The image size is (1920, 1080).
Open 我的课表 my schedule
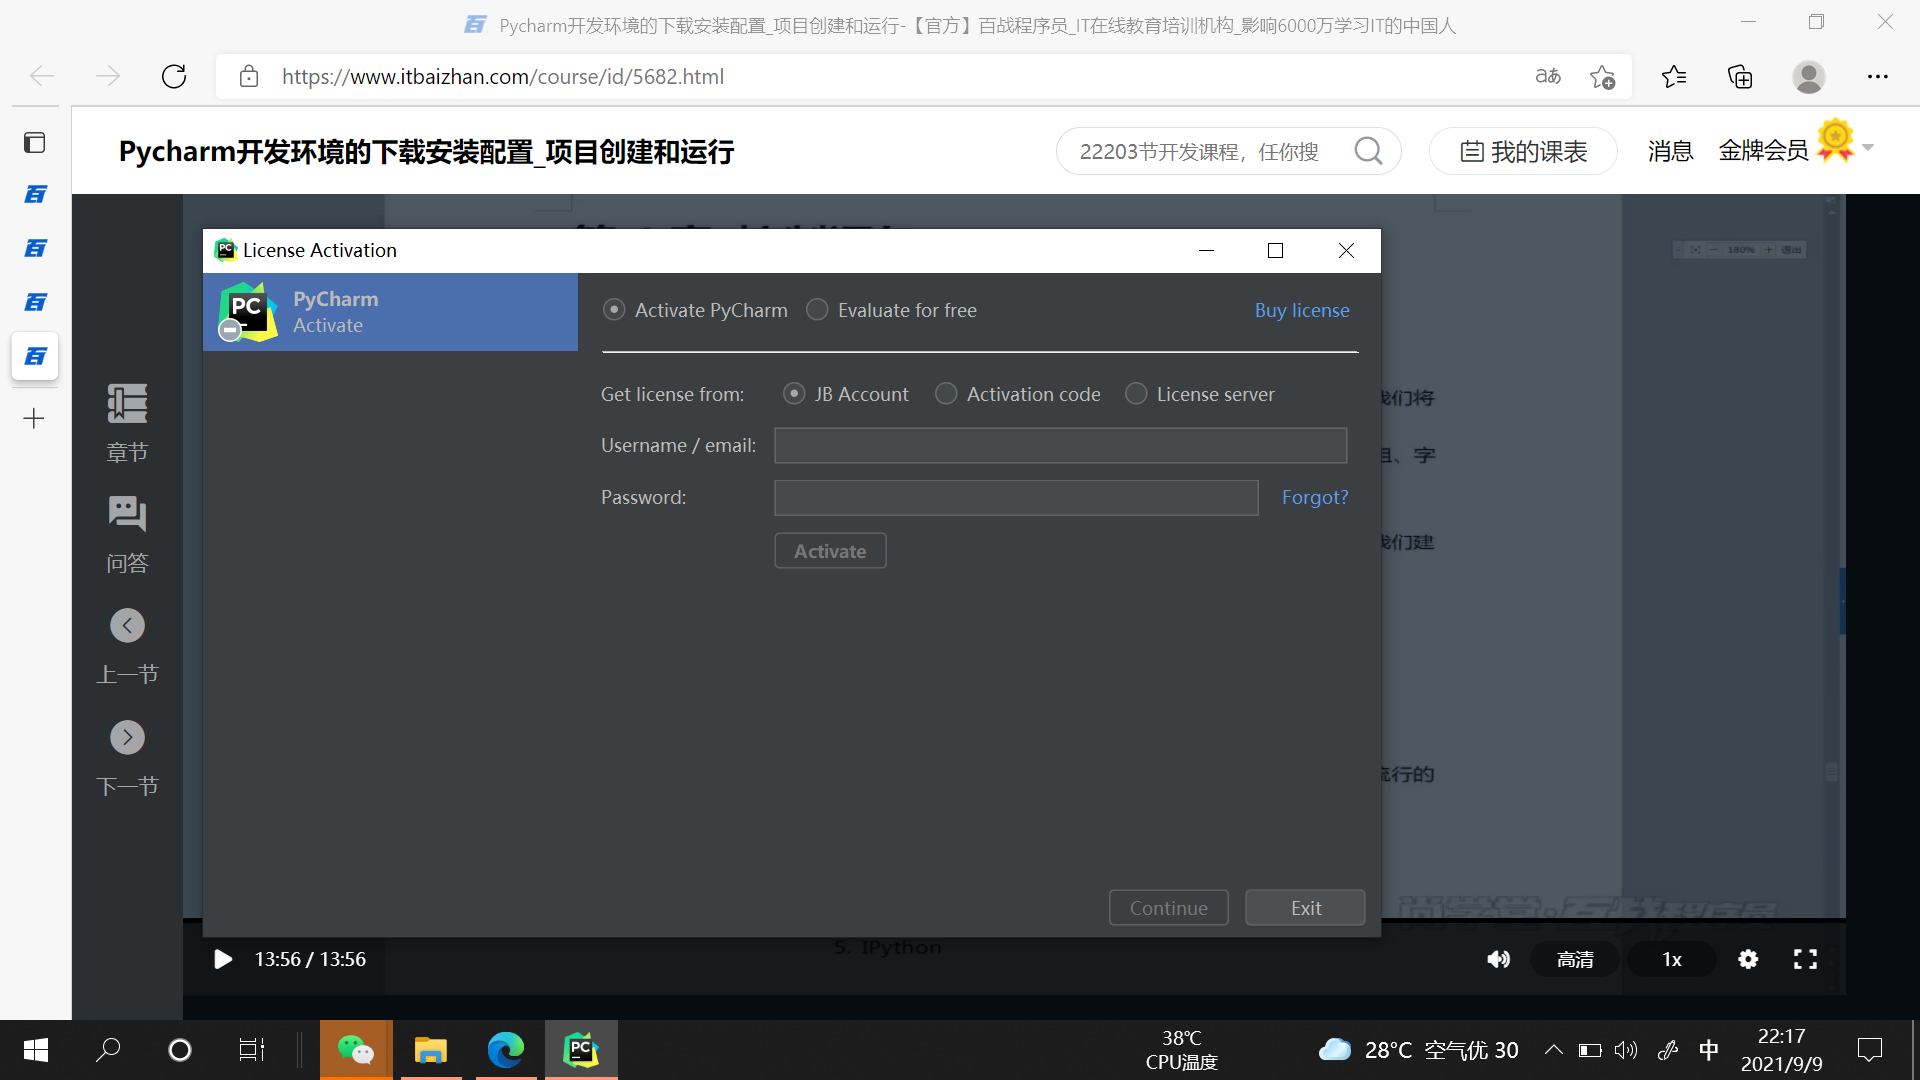(x=1523, y=151)
